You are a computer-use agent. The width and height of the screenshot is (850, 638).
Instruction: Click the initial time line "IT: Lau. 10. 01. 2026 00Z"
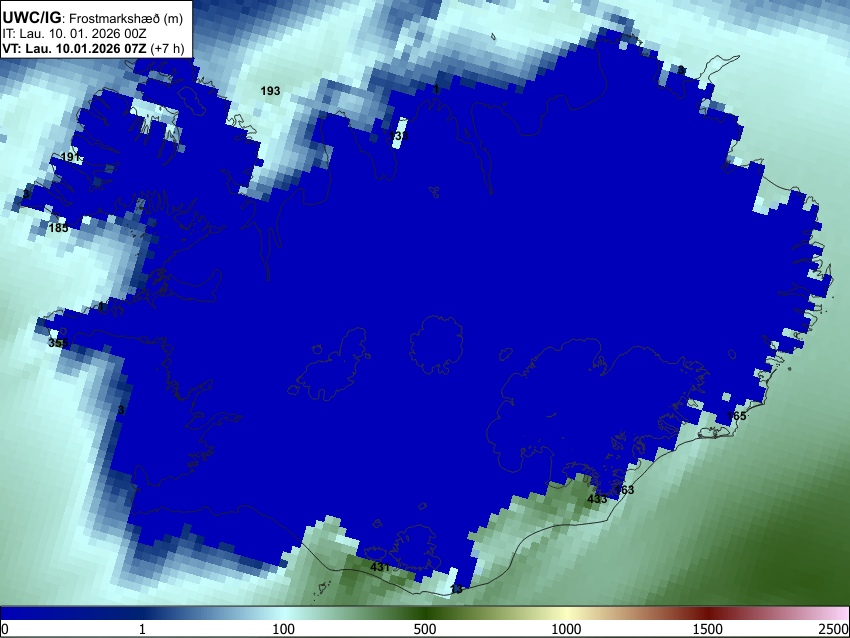tap(74, 34)
